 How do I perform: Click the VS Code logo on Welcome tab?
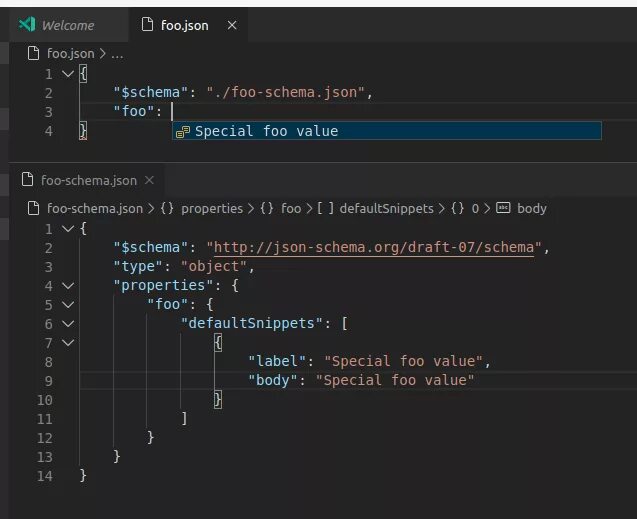point(27,25)
